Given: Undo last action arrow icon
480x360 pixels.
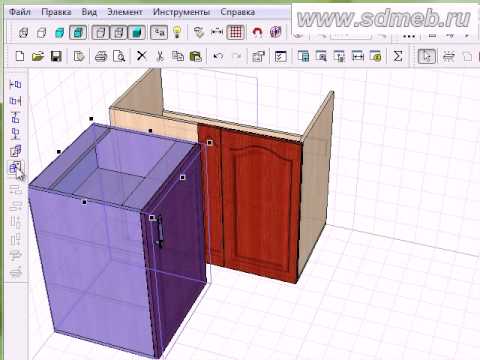Looking at the screenshot, I should pos(218,56).
